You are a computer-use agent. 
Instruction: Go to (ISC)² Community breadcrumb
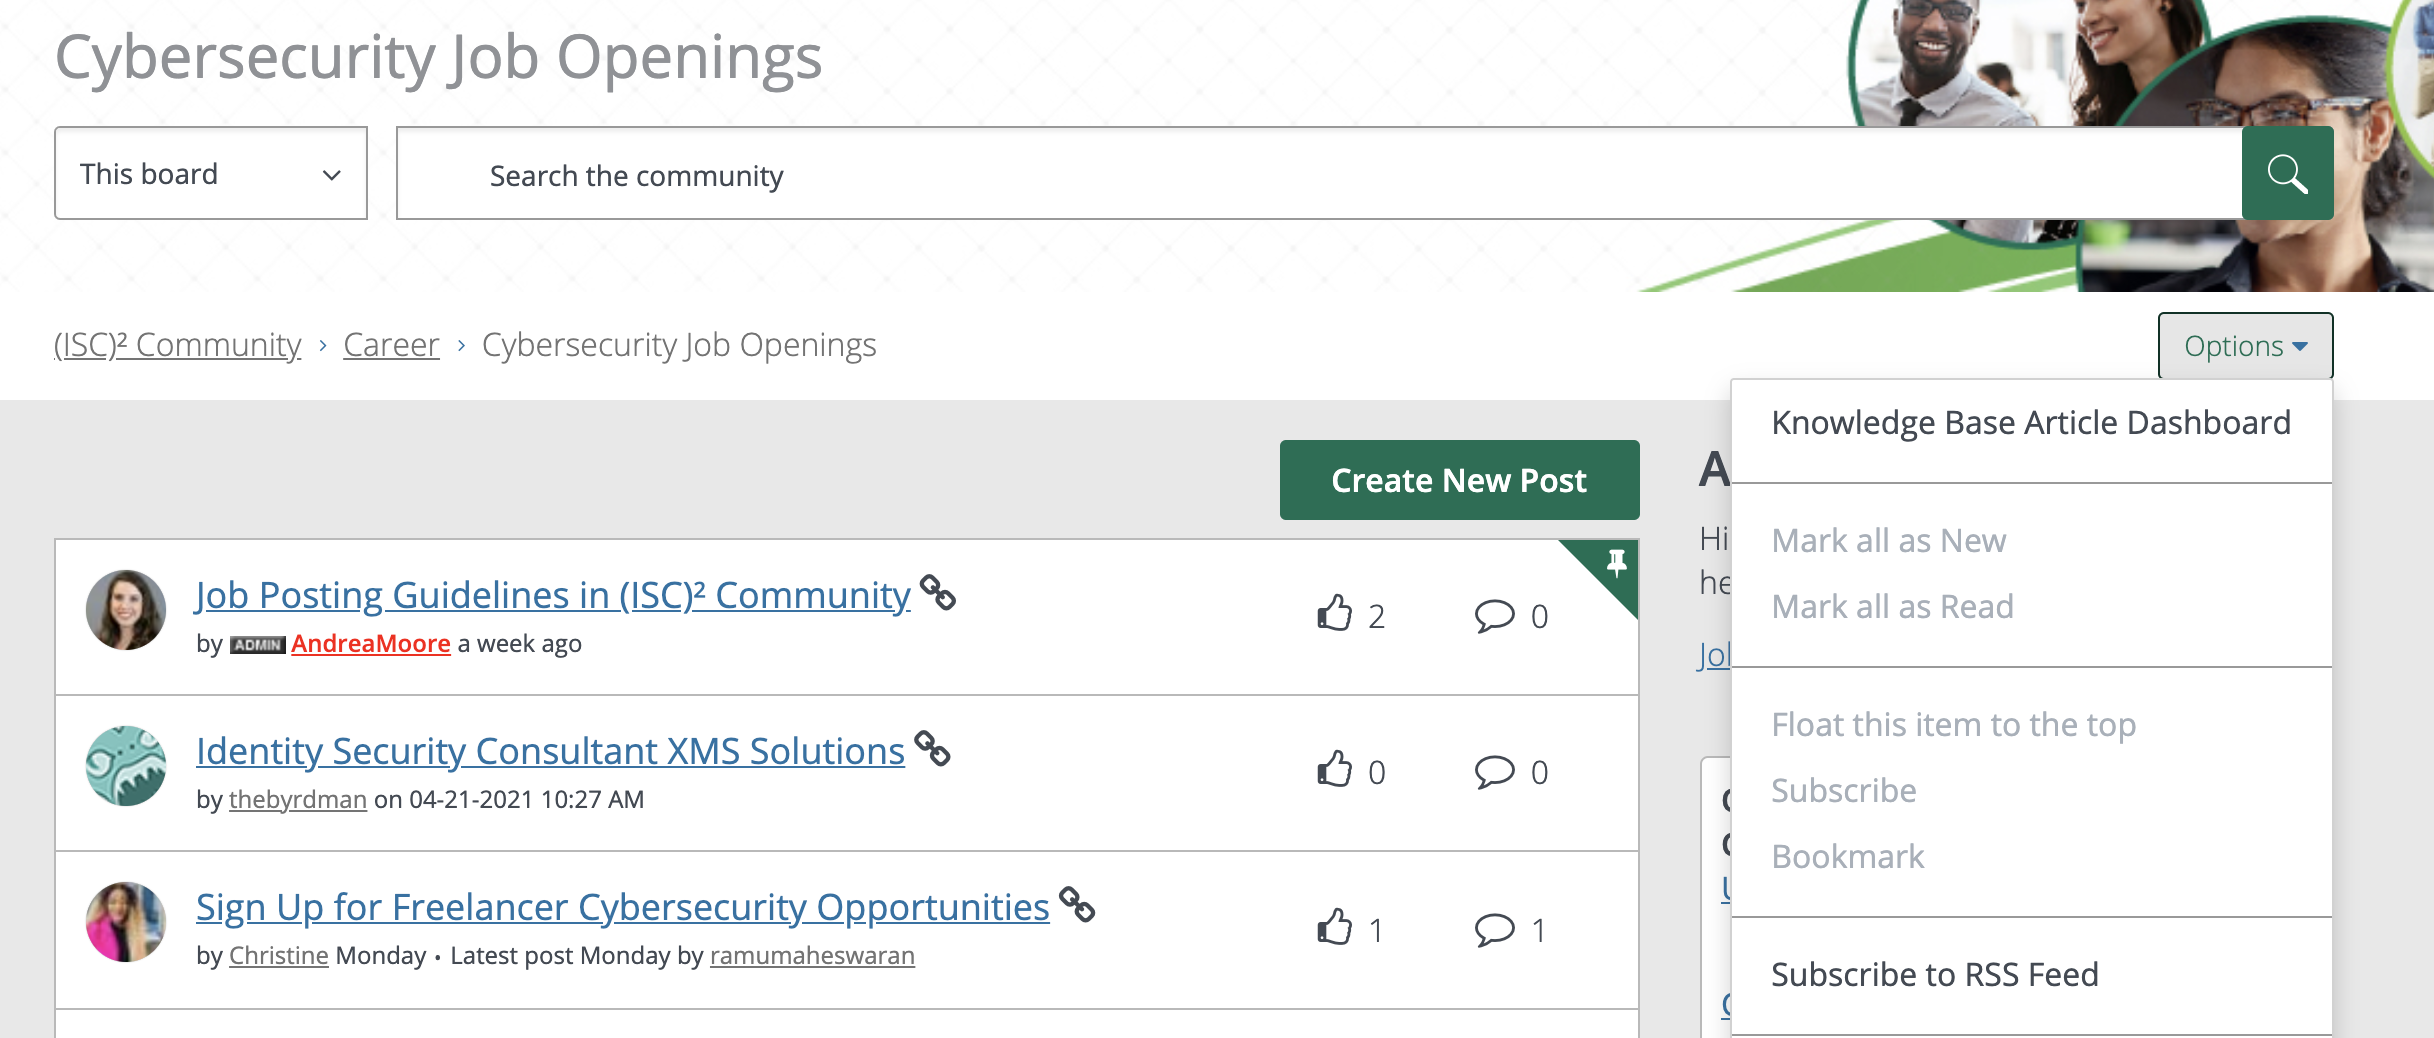178,345
